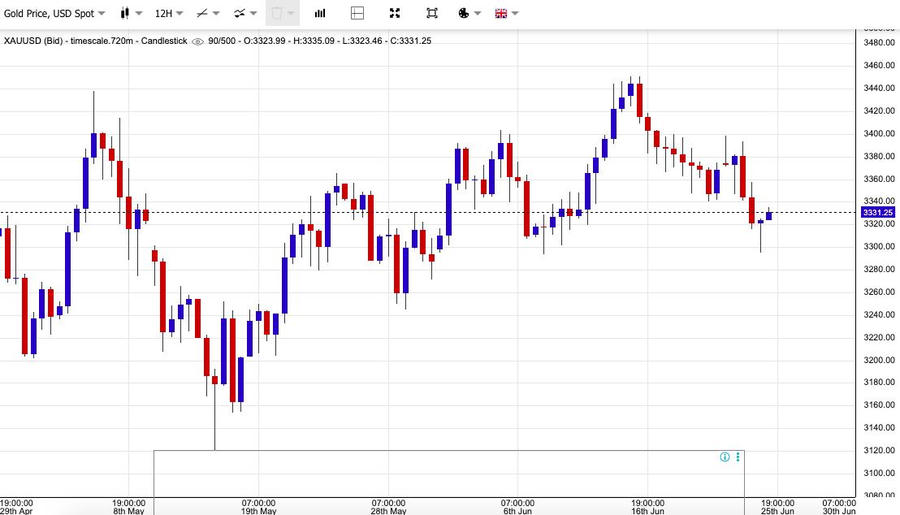Viewport: 900px width, 515px height.
Task: Click the bar chart volume icon
Action: [320, 14]
